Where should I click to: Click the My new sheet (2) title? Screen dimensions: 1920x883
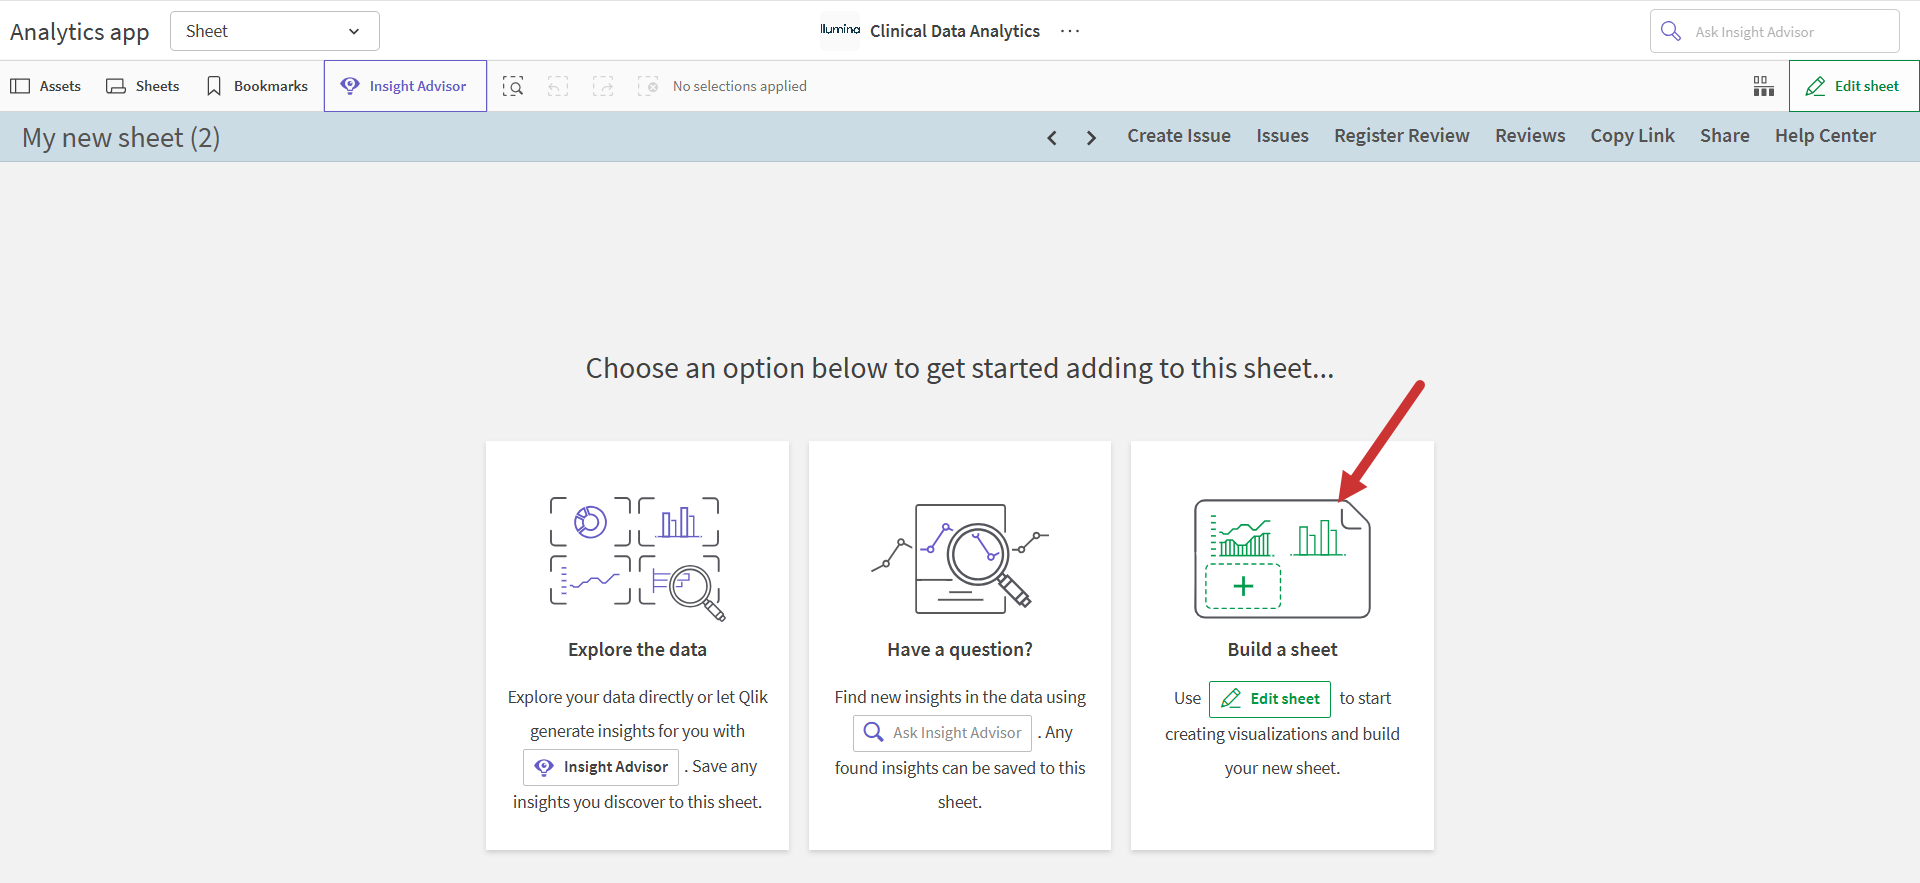121,138
